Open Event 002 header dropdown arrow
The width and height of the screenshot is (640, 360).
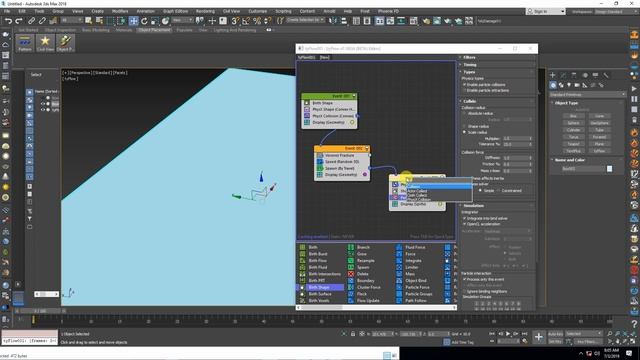[x=367, y=149]
